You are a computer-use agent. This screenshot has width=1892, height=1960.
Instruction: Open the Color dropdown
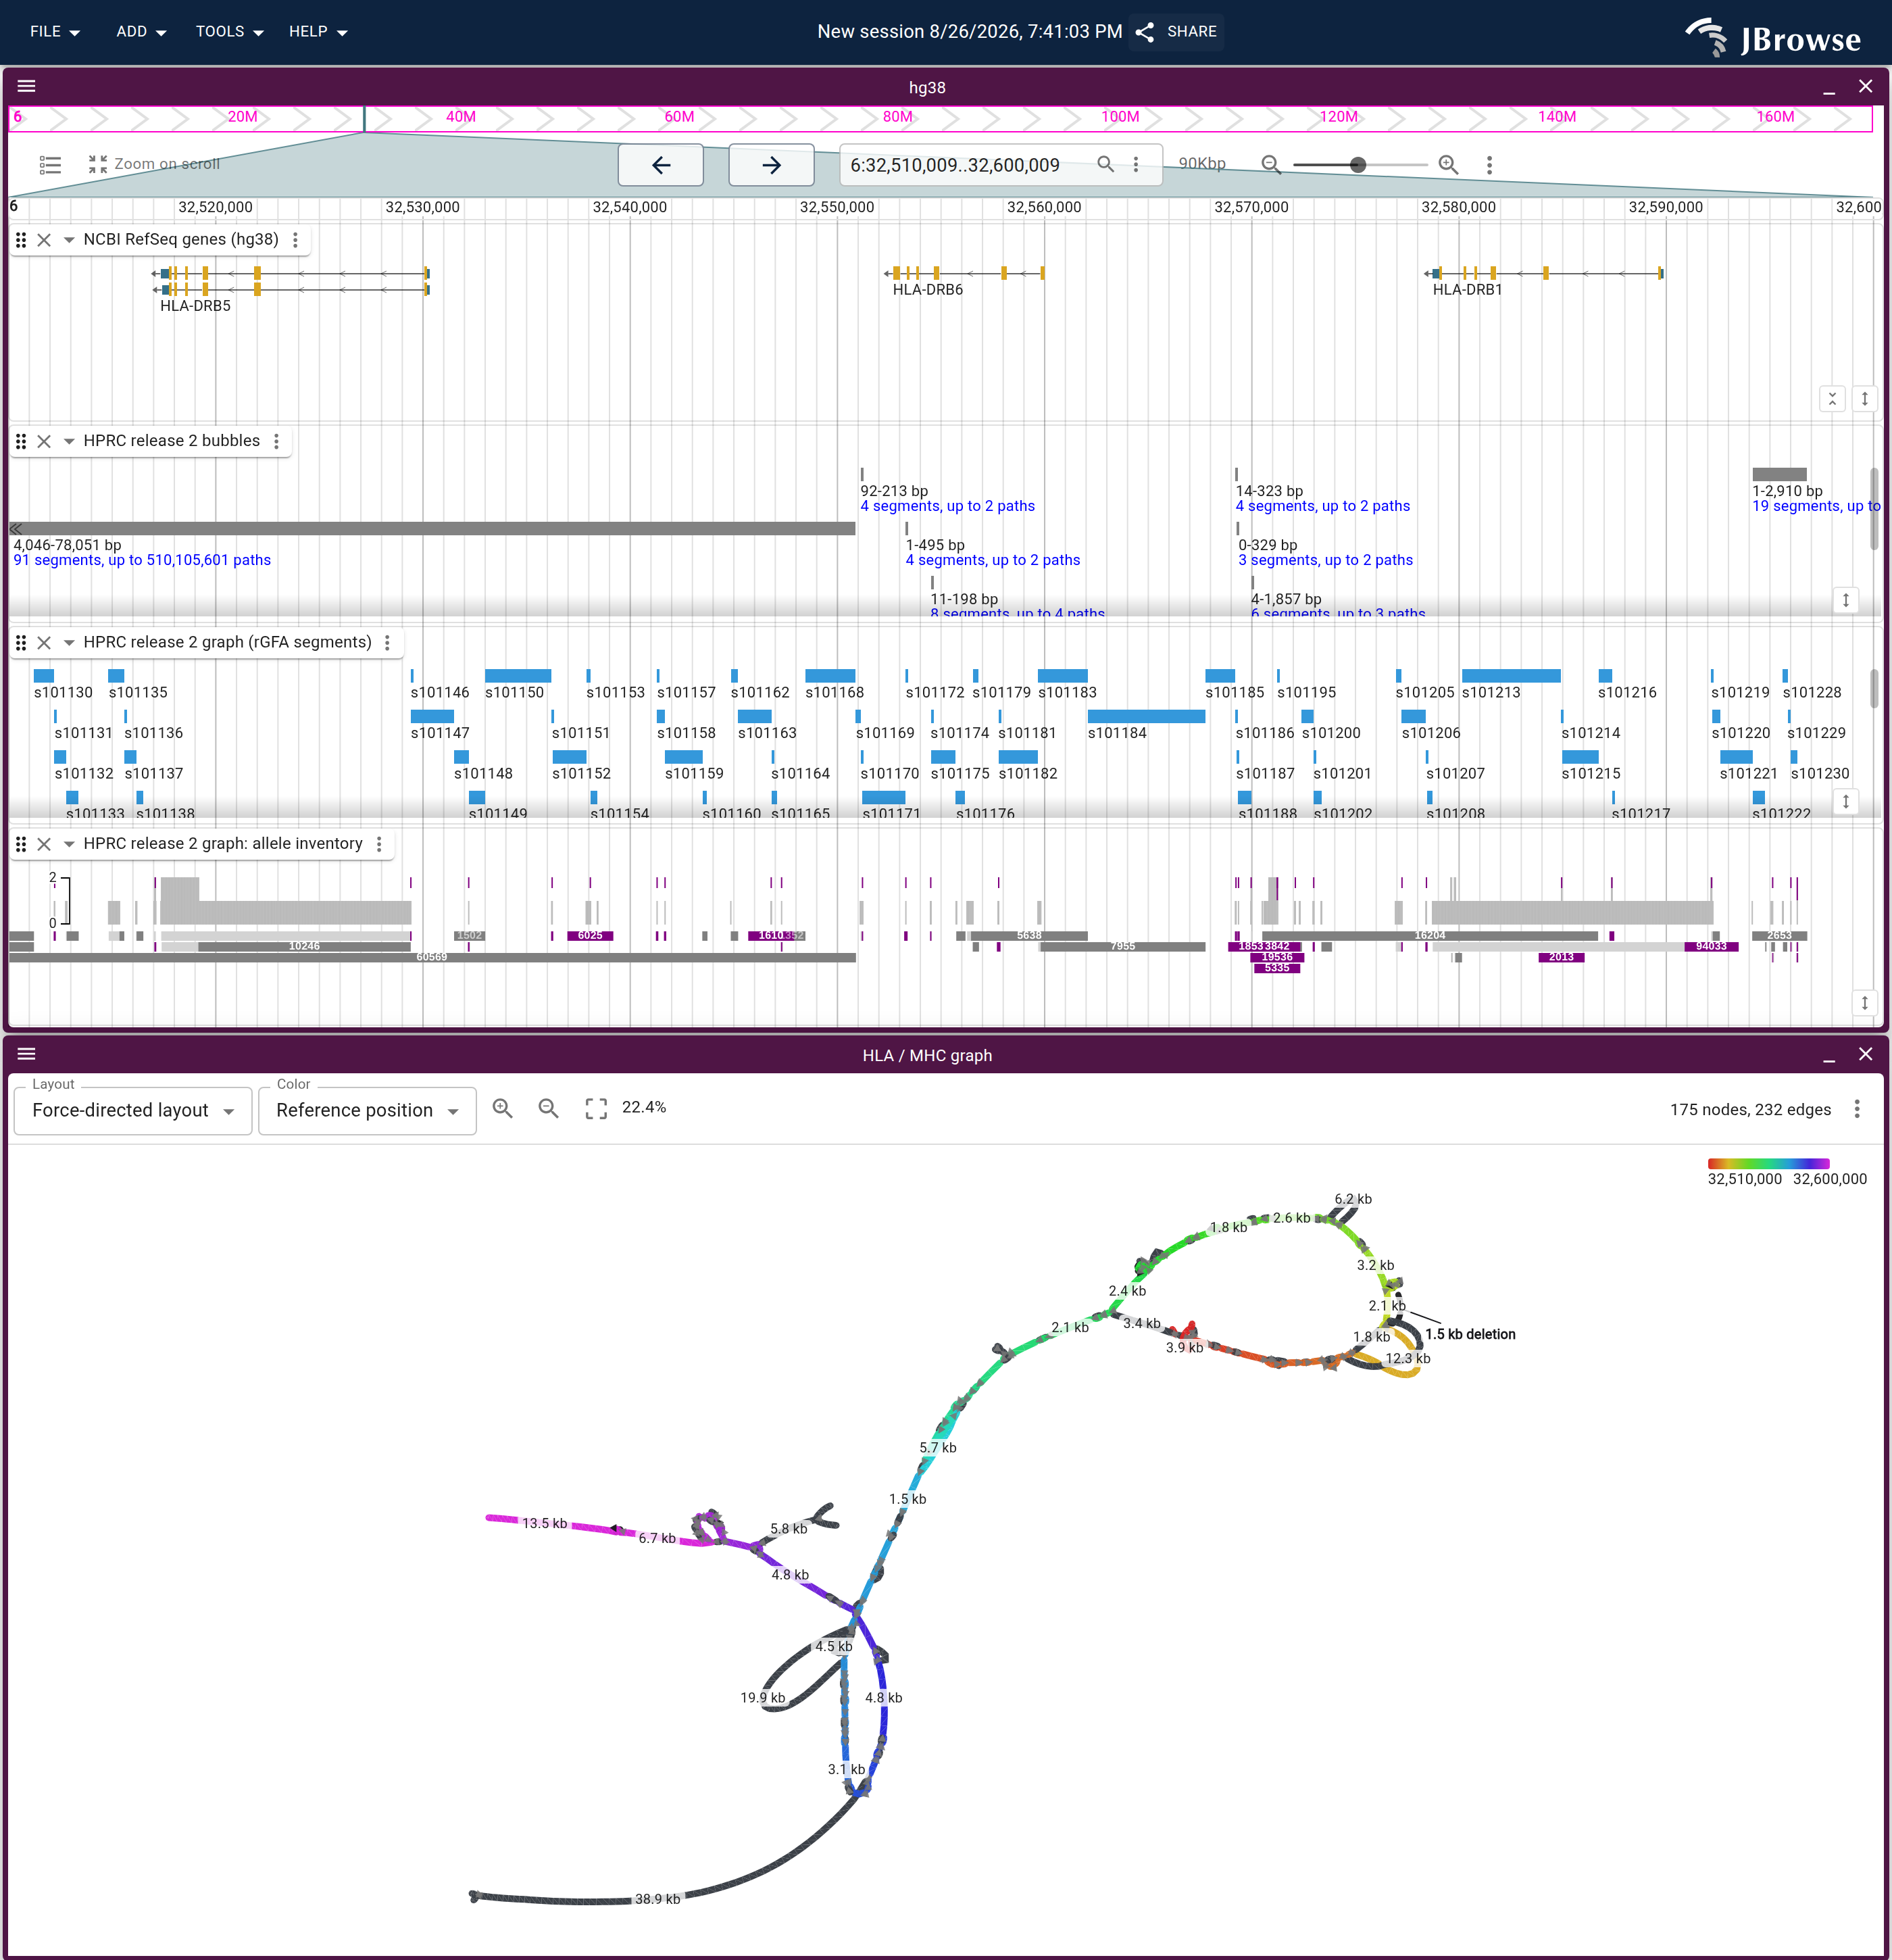(x=367, y=1111)
